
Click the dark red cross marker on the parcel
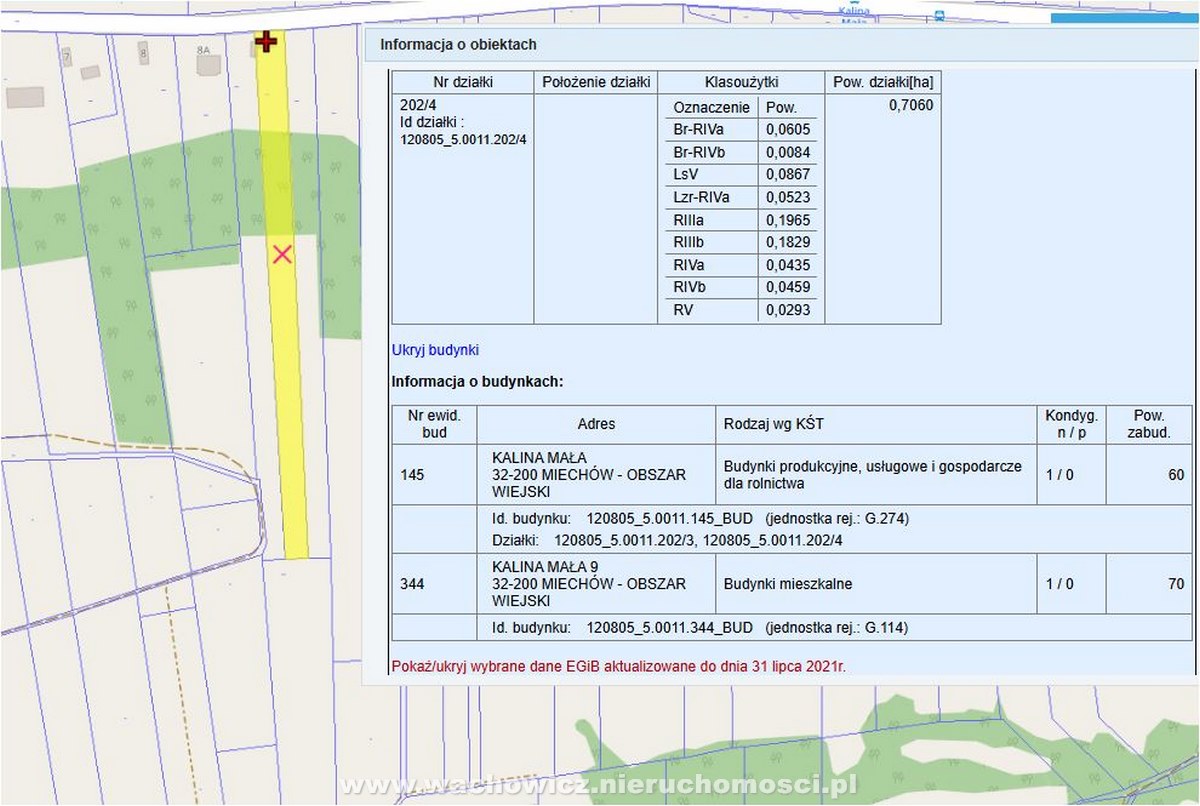[x=265, y=41]
